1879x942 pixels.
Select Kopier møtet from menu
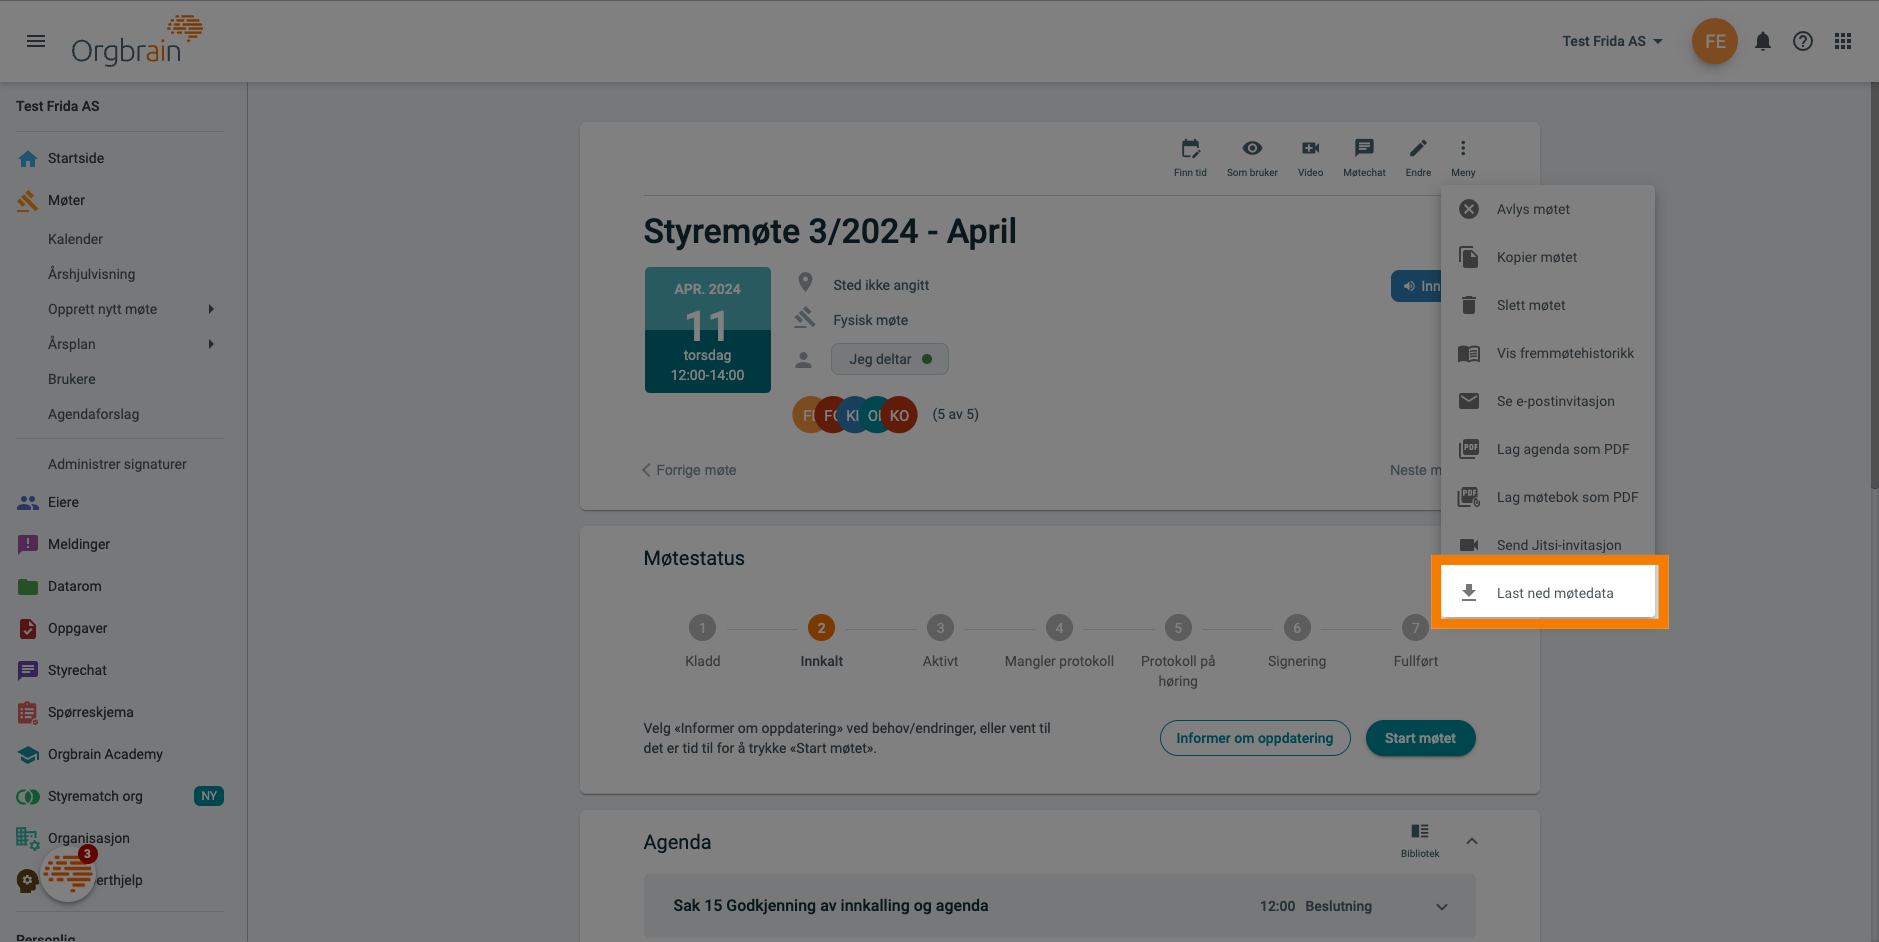1548,257
